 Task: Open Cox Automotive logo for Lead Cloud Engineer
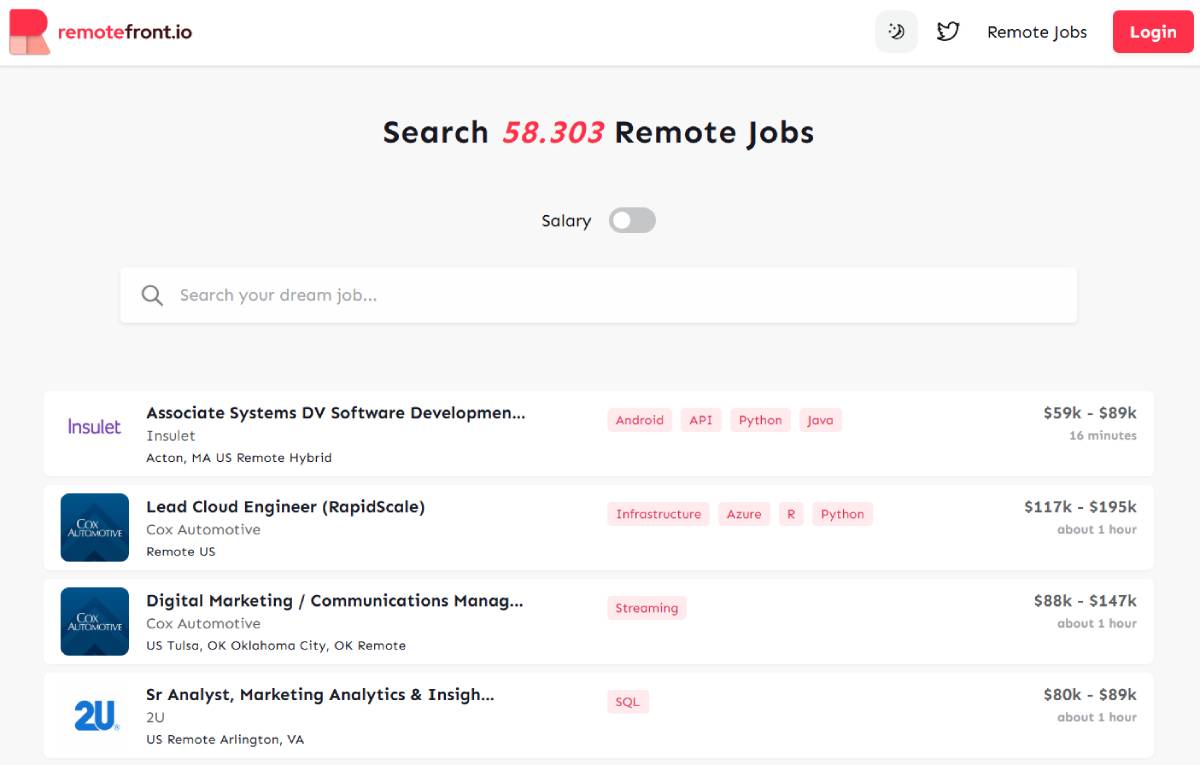95,527
